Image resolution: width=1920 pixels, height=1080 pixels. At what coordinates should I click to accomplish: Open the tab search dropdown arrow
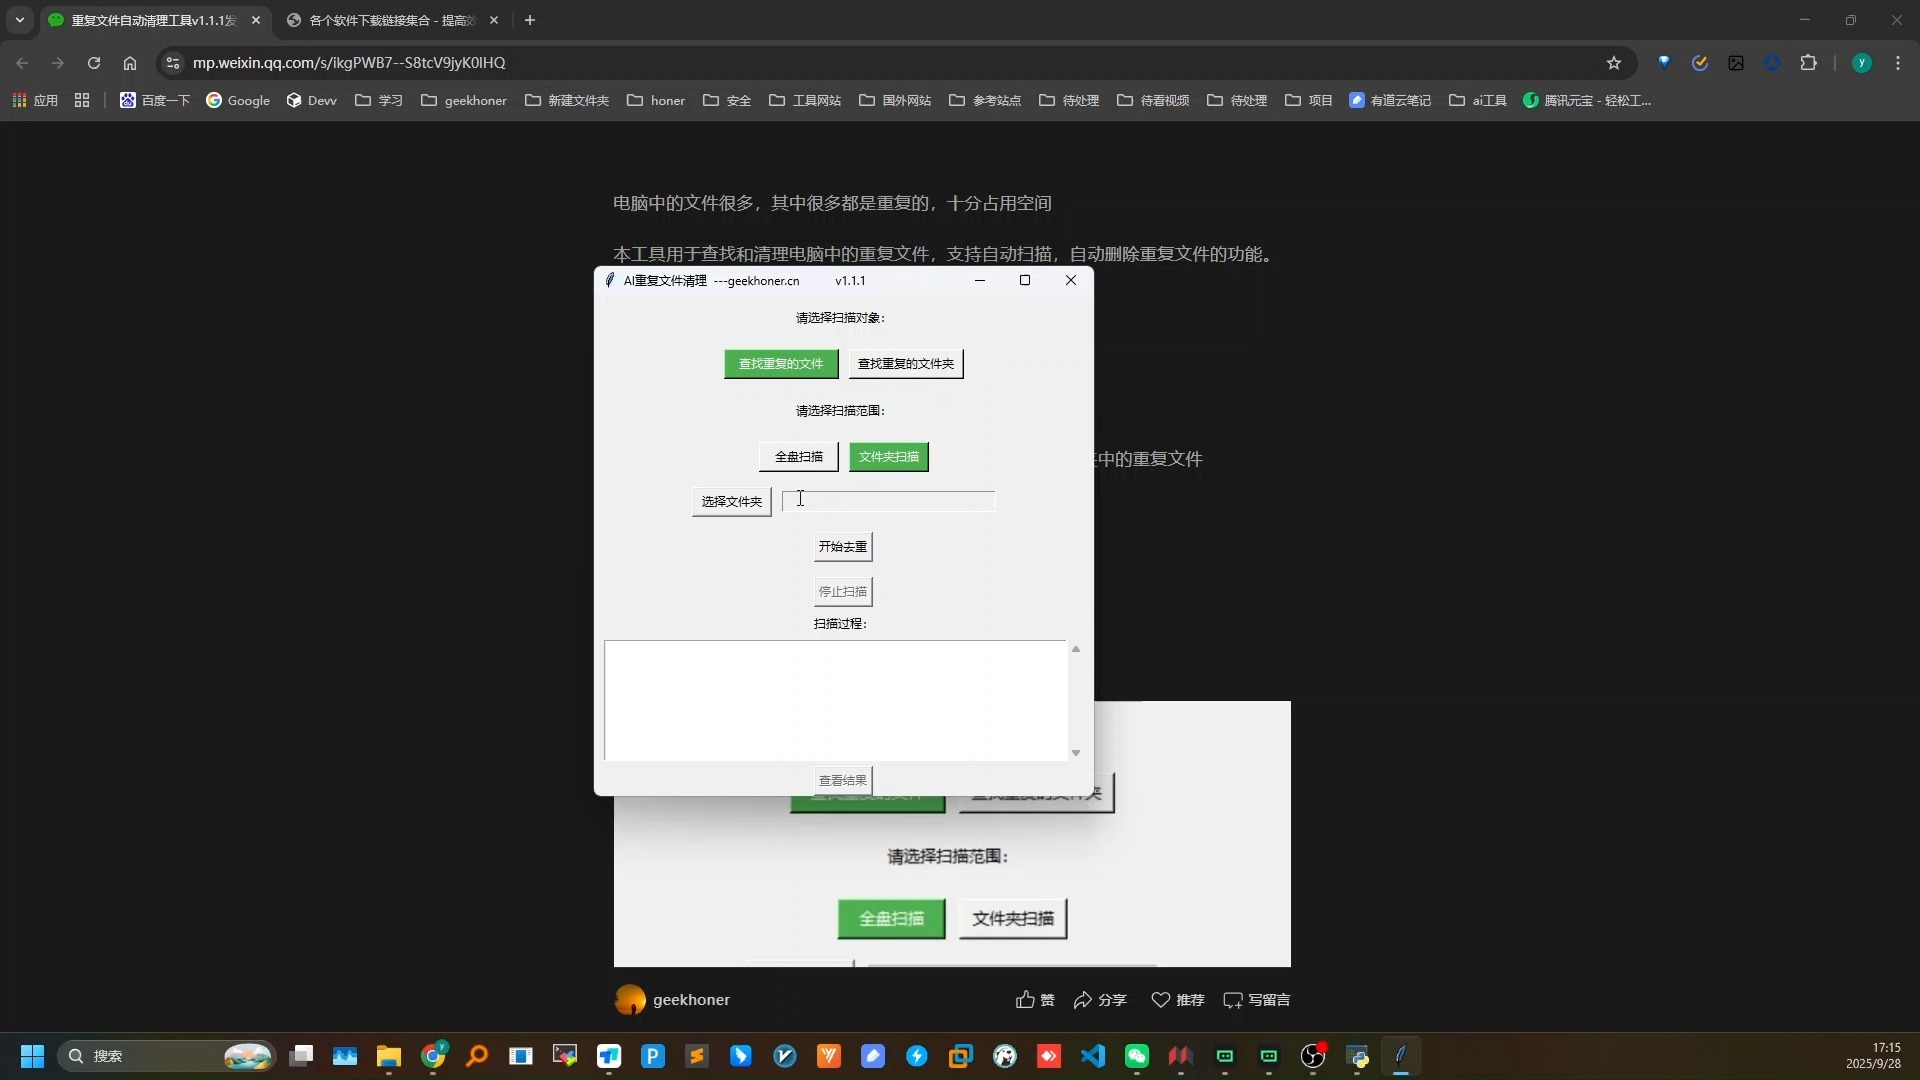tap(19, 20)
